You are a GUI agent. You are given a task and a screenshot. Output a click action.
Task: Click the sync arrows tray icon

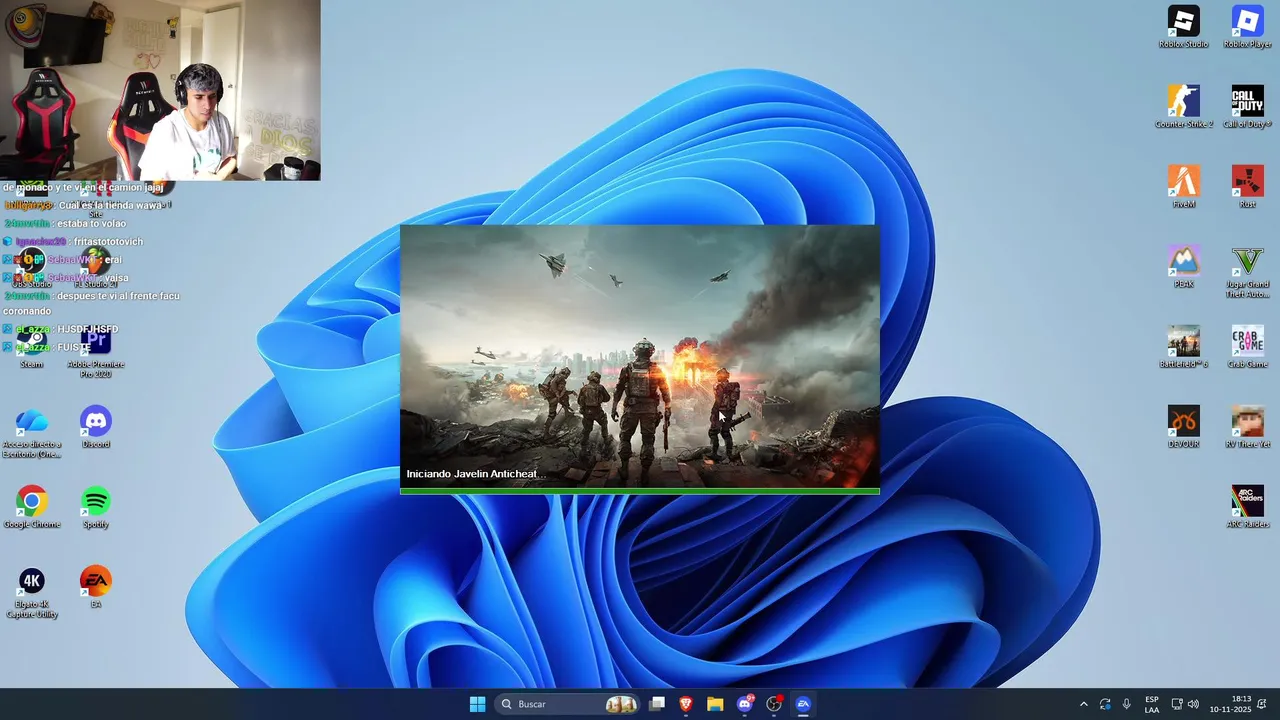[x=1105, y=704]
